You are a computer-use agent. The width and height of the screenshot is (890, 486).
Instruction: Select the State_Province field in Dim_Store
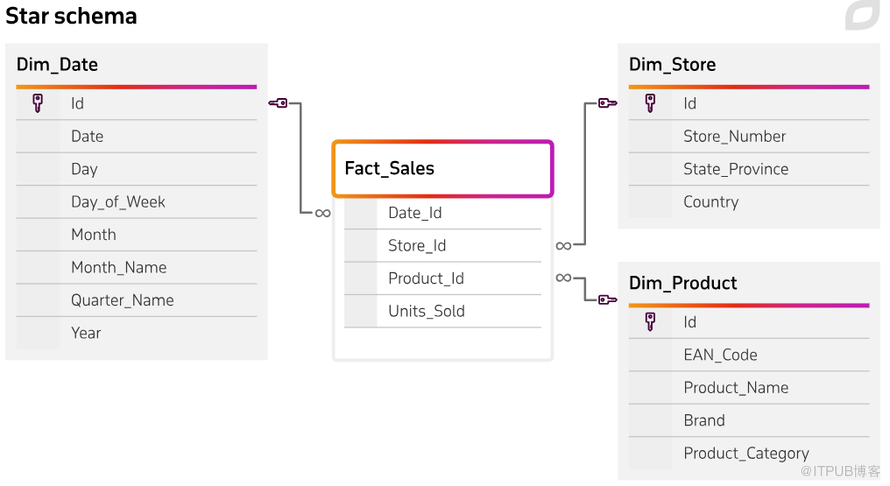(736, 169)
